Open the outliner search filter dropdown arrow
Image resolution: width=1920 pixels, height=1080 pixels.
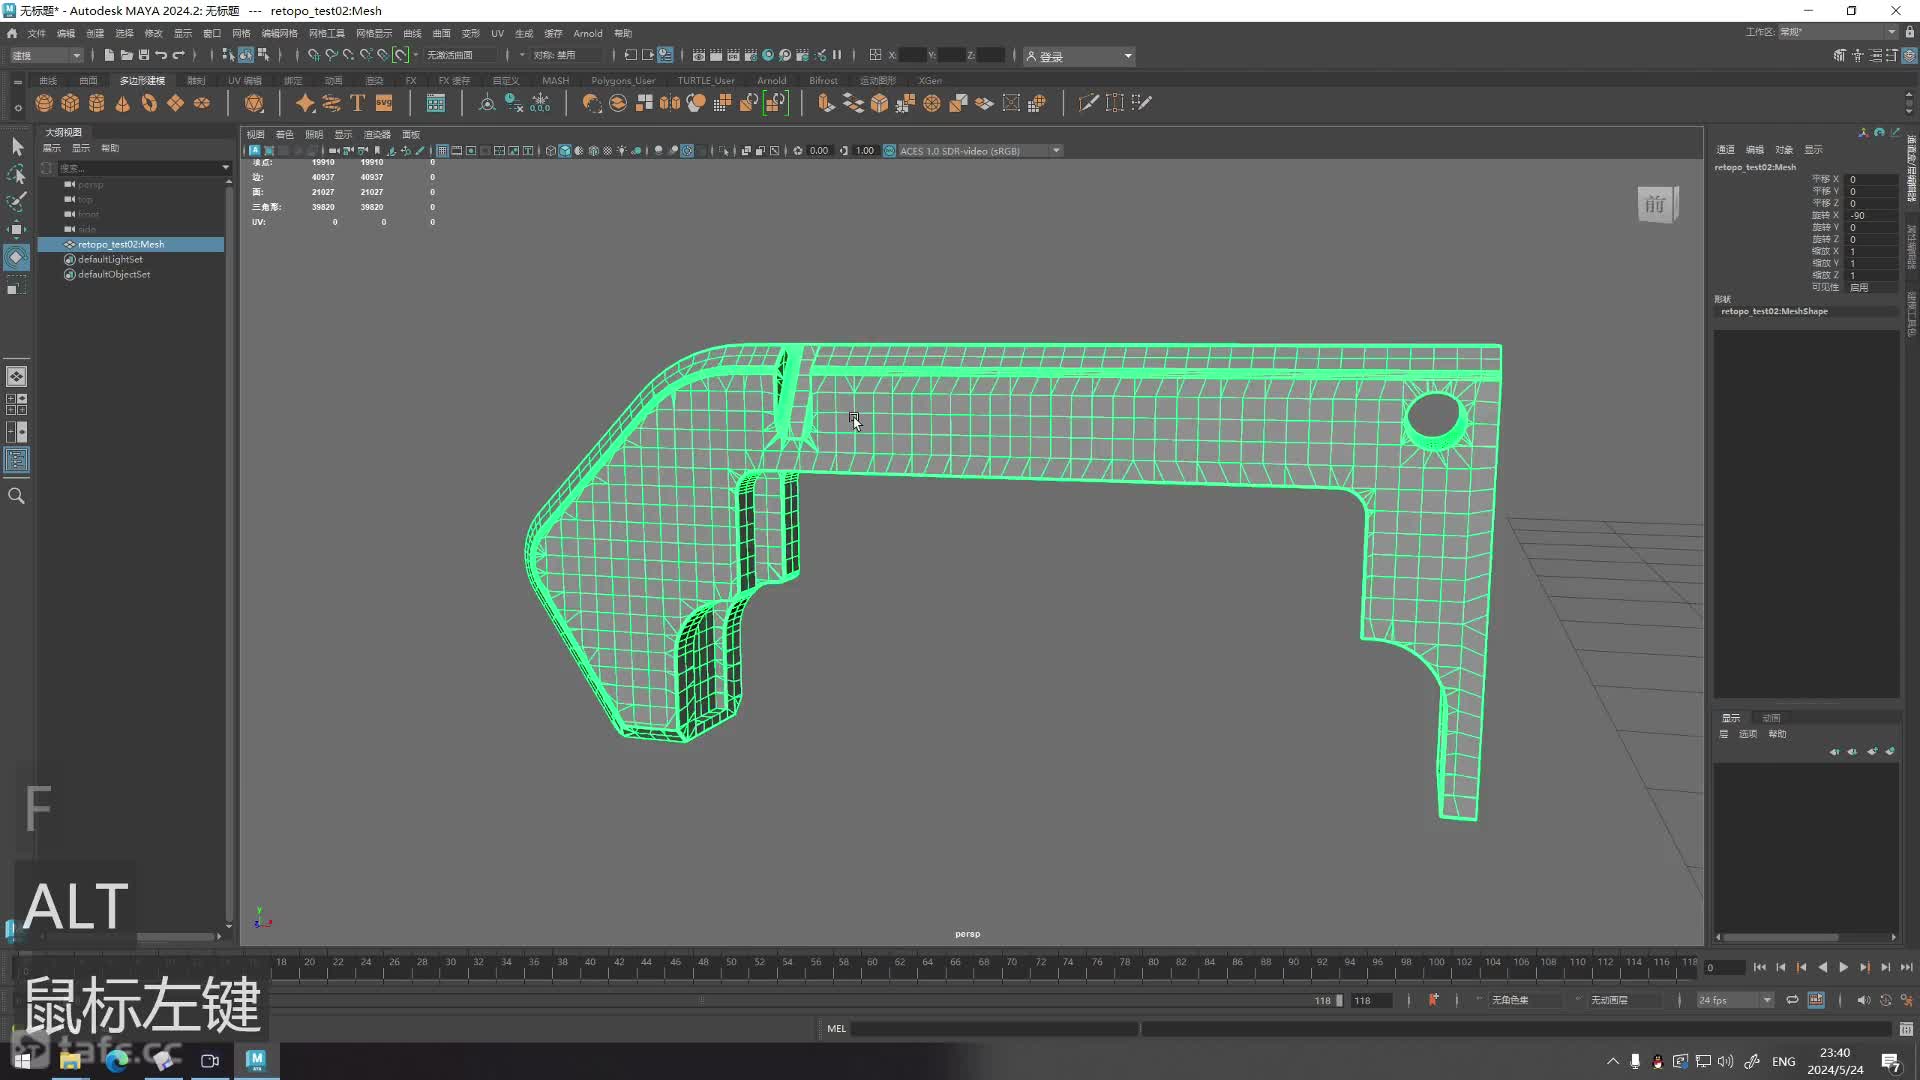pos(225,168)
